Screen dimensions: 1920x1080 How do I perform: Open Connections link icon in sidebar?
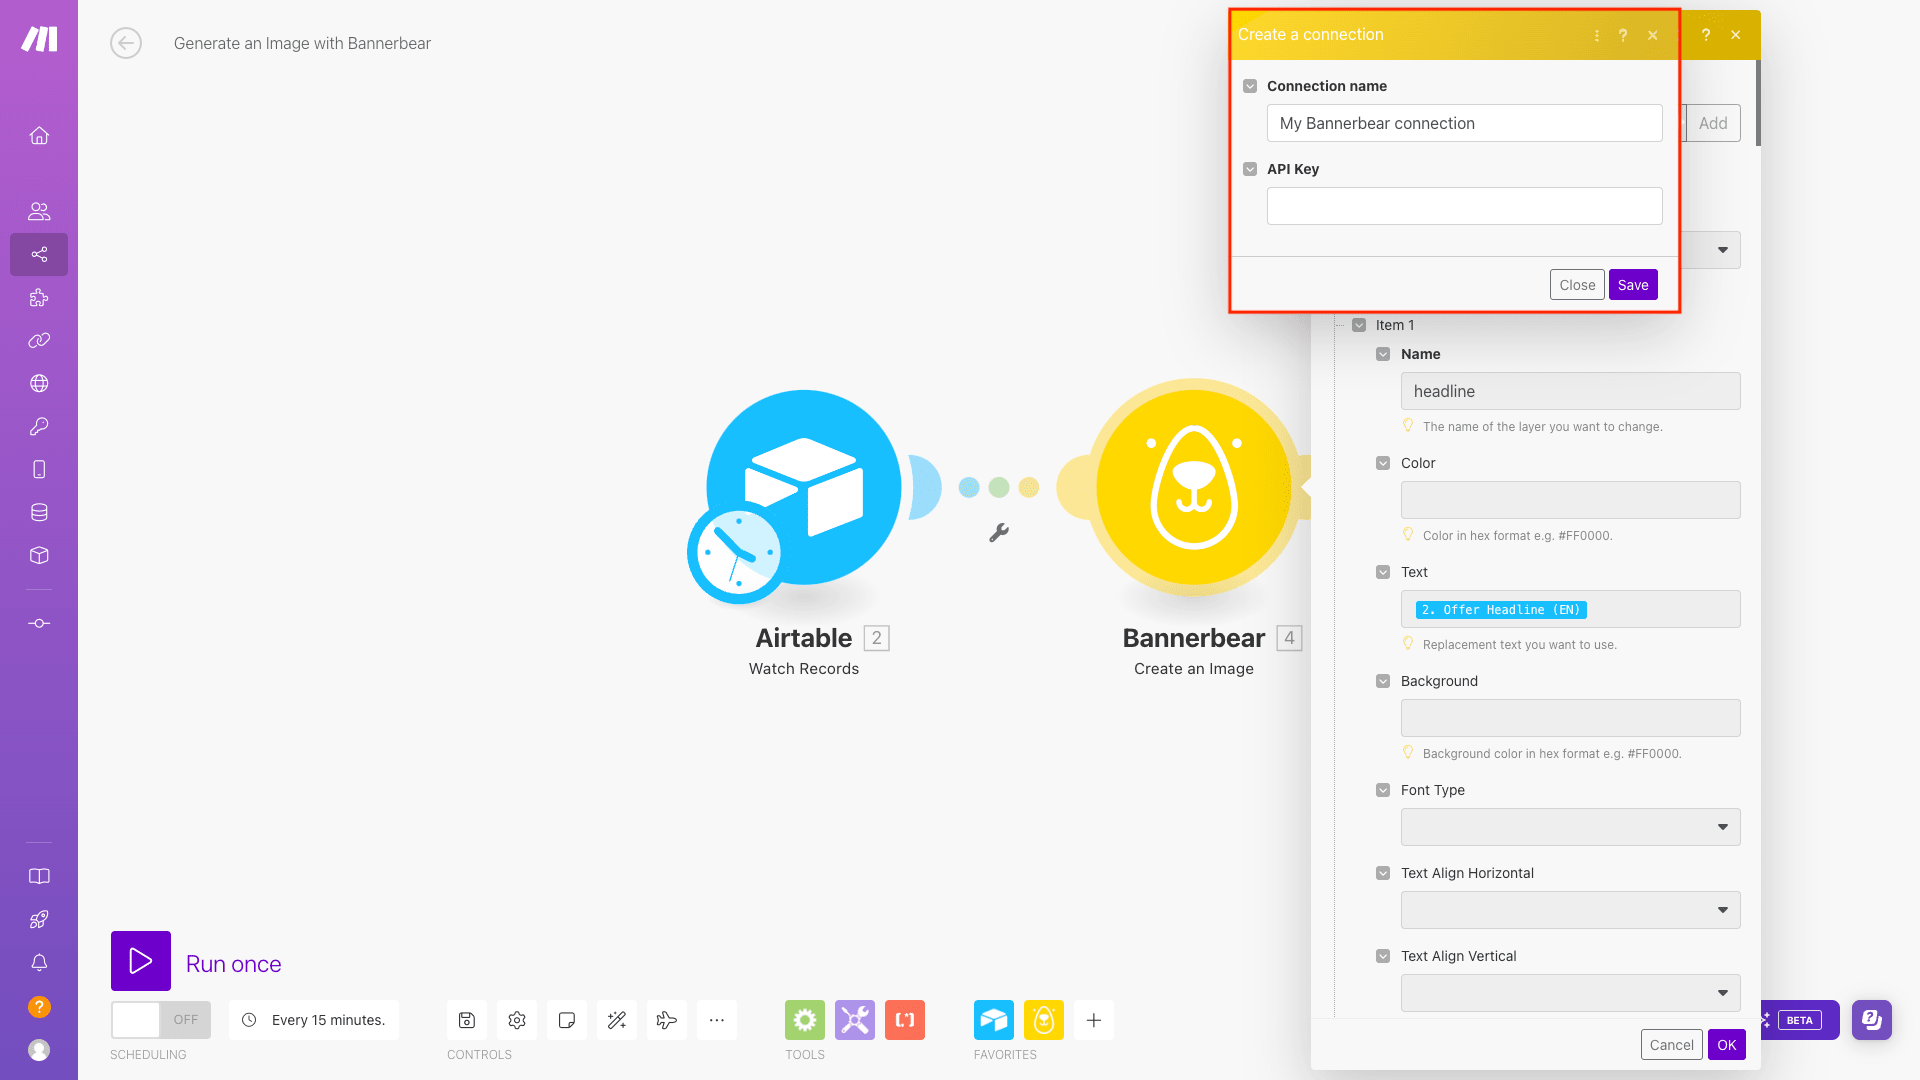click(39, 340)
